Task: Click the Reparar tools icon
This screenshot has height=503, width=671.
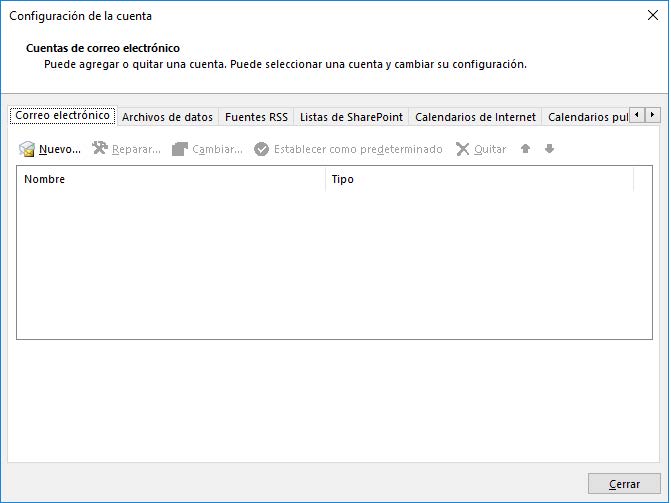Action: [99, 149]
